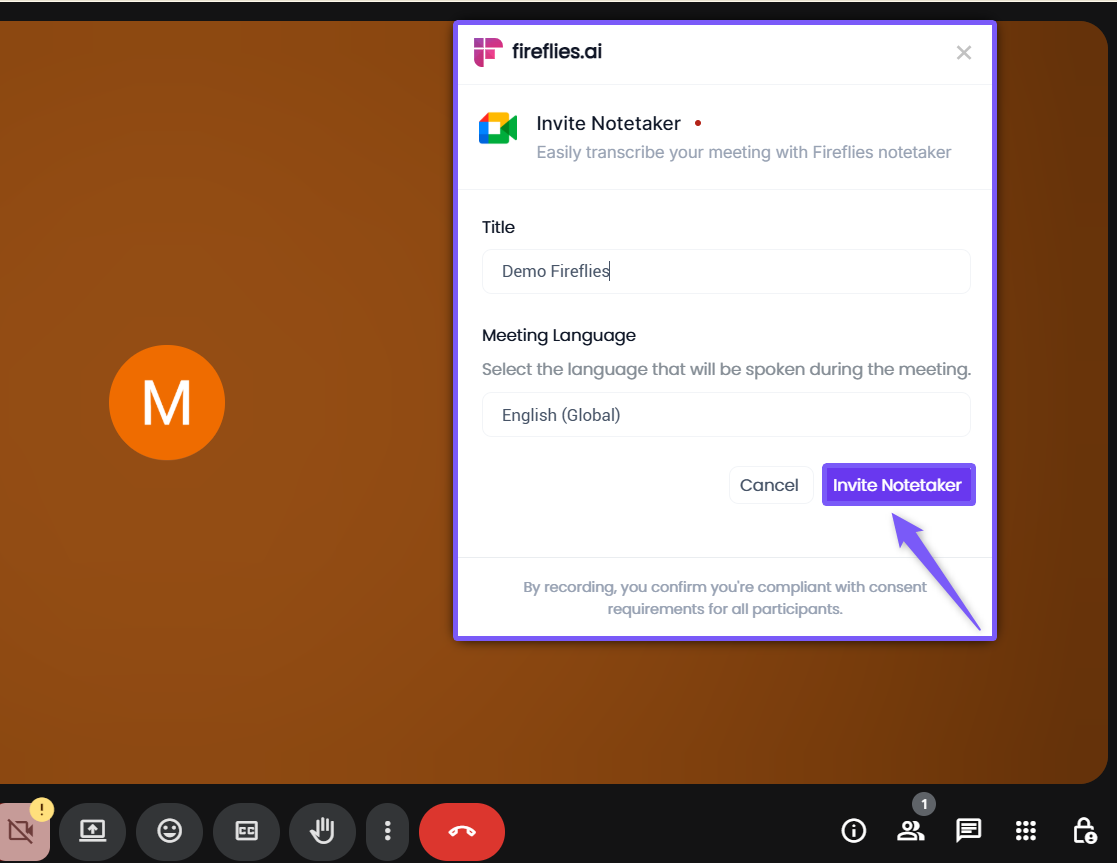Click the fireflies.ai logo

(538, 52)
